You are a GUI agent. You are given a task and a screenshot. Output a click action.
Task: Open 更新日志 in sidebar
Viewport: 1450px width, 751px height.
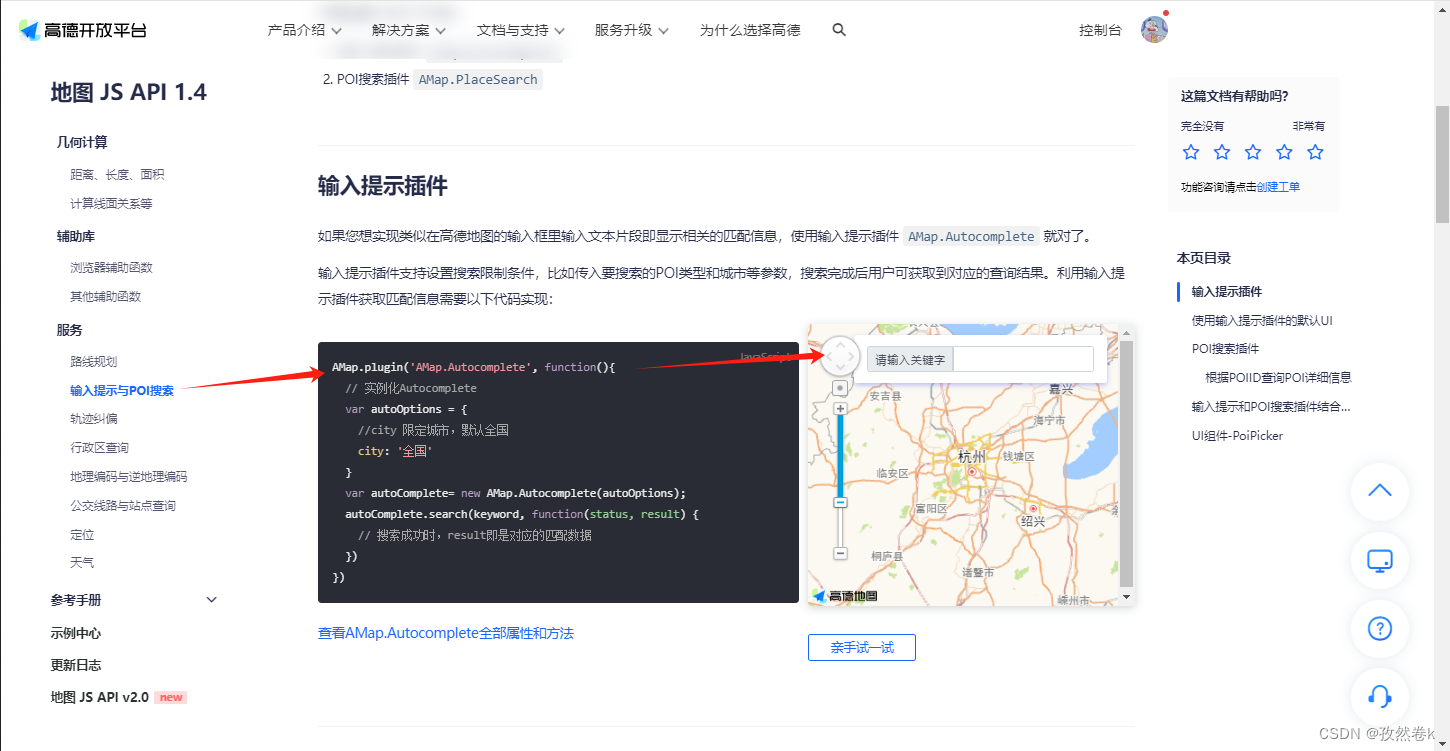coord(76,665)
